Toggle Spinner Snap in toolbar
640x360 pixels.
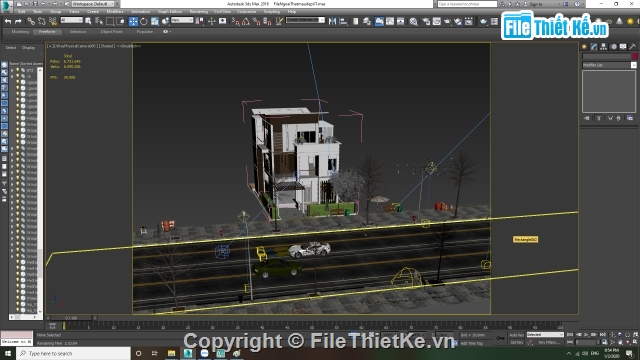tap(267, 21)
